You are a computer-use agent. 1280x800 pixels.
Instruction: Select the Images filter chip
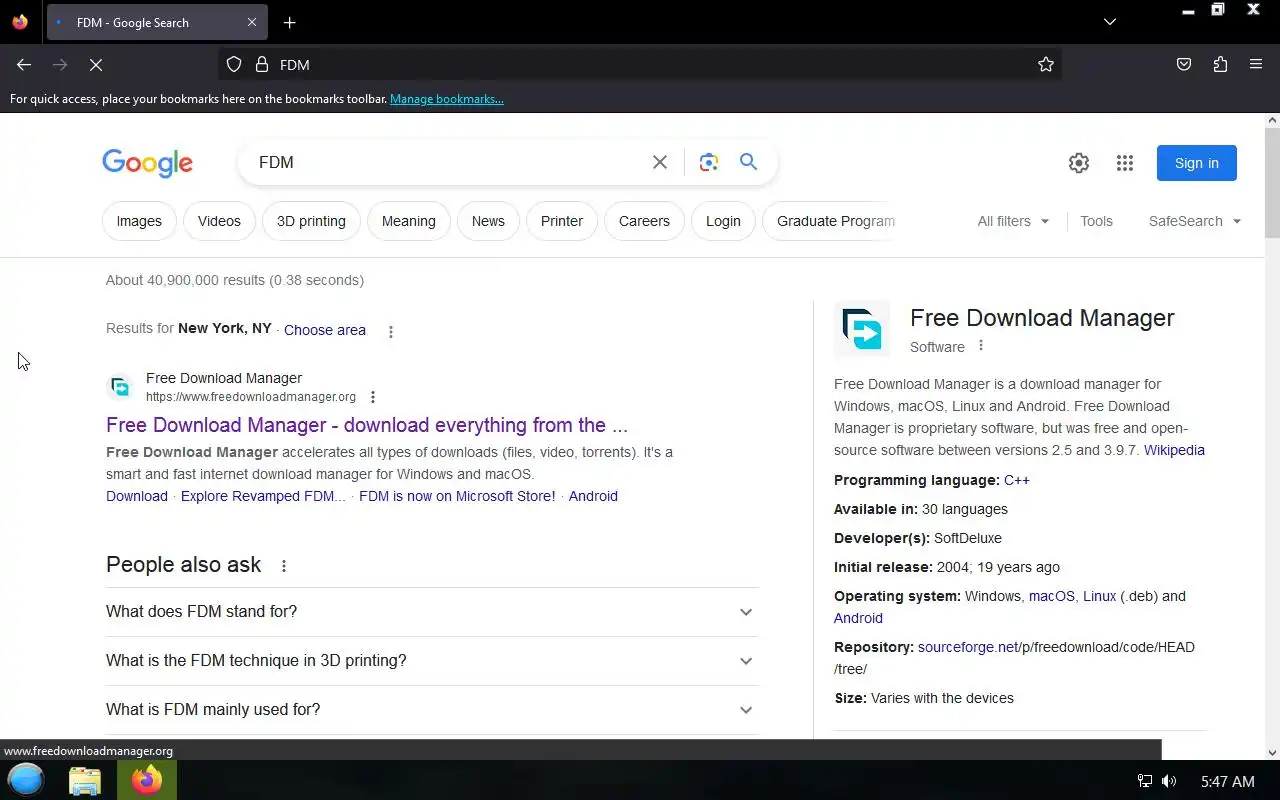[x=139, y=221]
